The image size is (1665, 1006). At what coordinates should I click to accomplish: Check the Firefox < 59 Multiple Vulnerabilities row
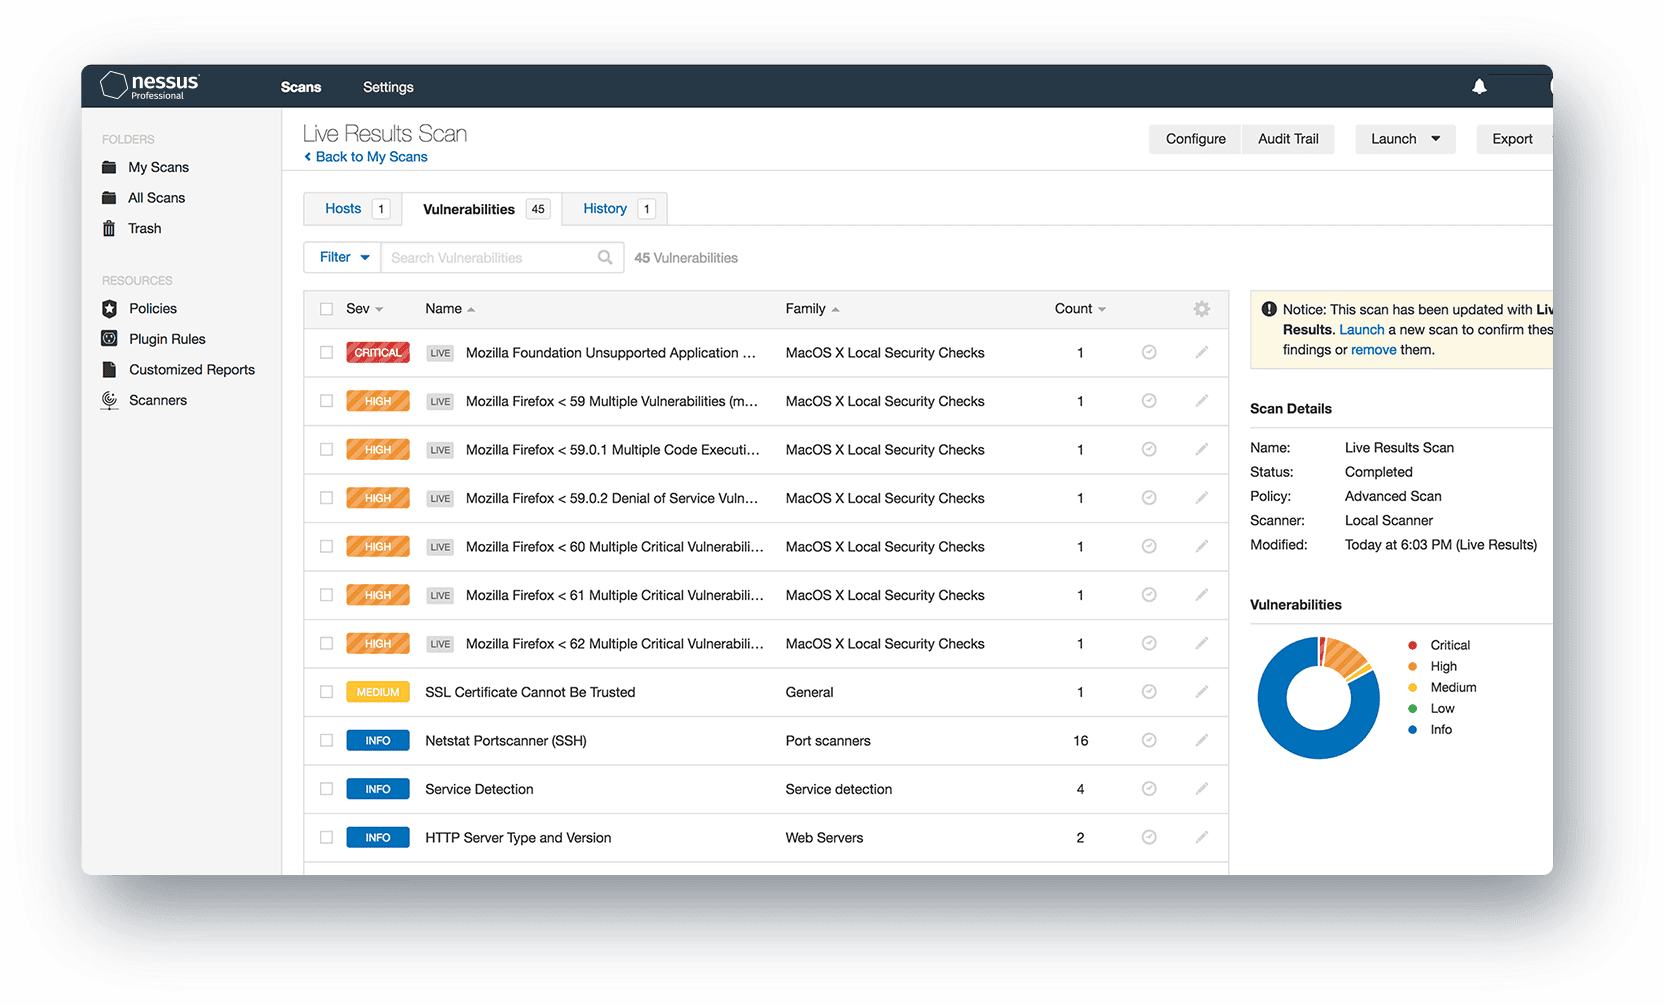click(326, 401)
